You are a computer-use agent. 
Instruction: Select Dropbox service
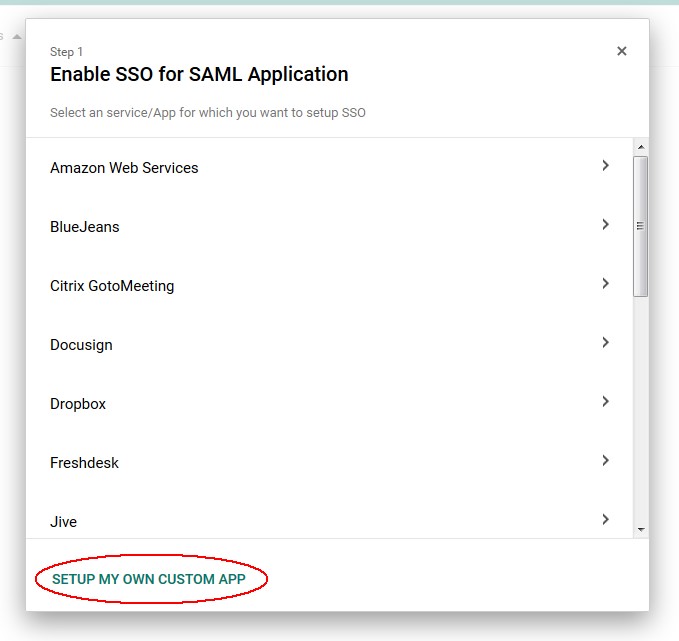pyautogui.click(x=78, y=404)
